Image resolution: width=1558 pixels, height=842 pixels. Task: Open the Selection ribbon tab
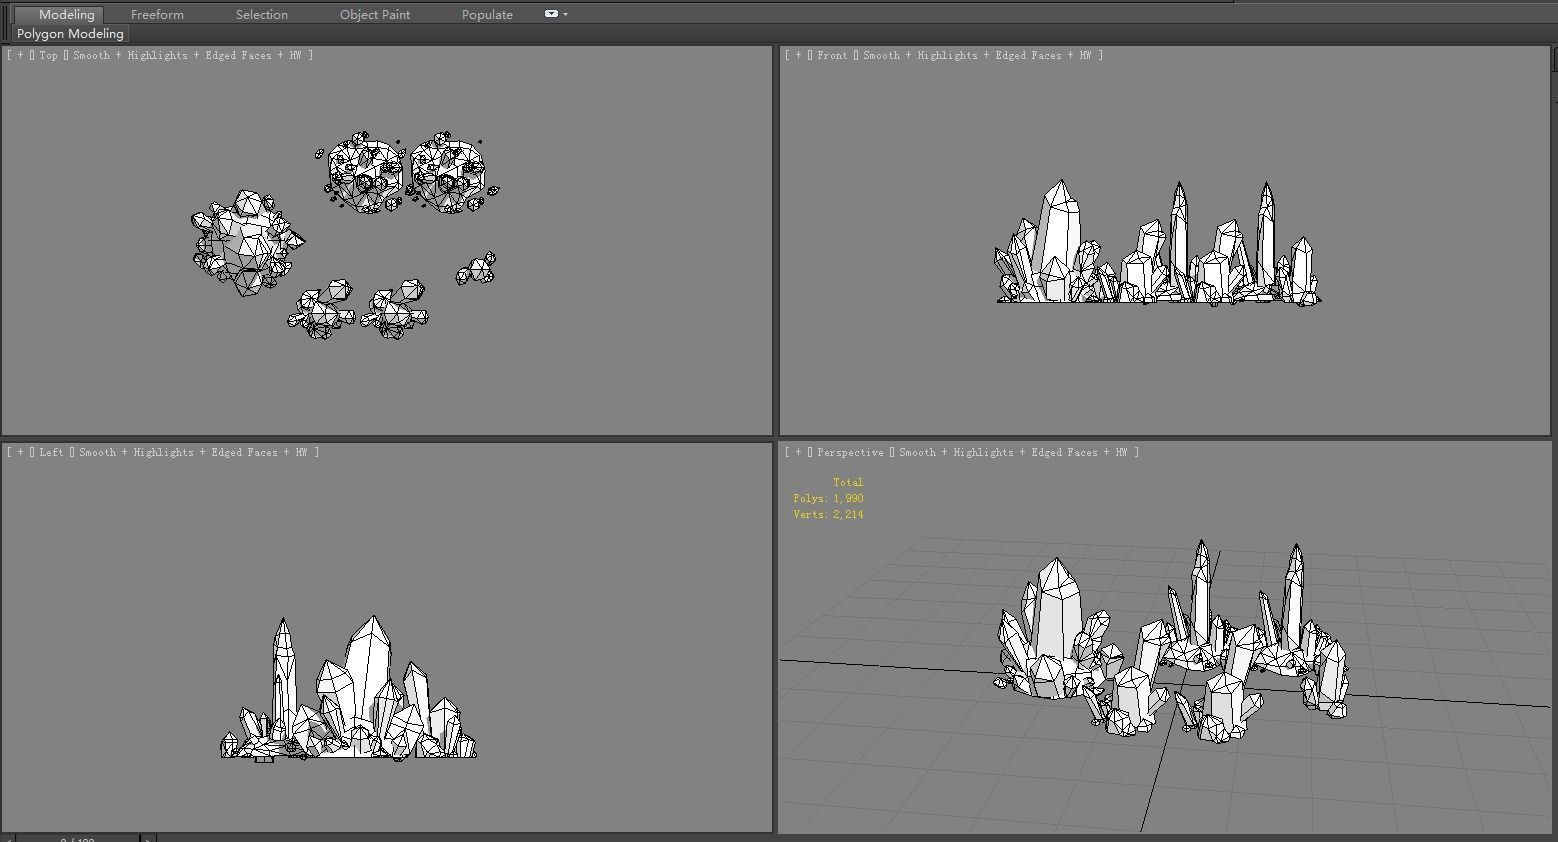262,14
